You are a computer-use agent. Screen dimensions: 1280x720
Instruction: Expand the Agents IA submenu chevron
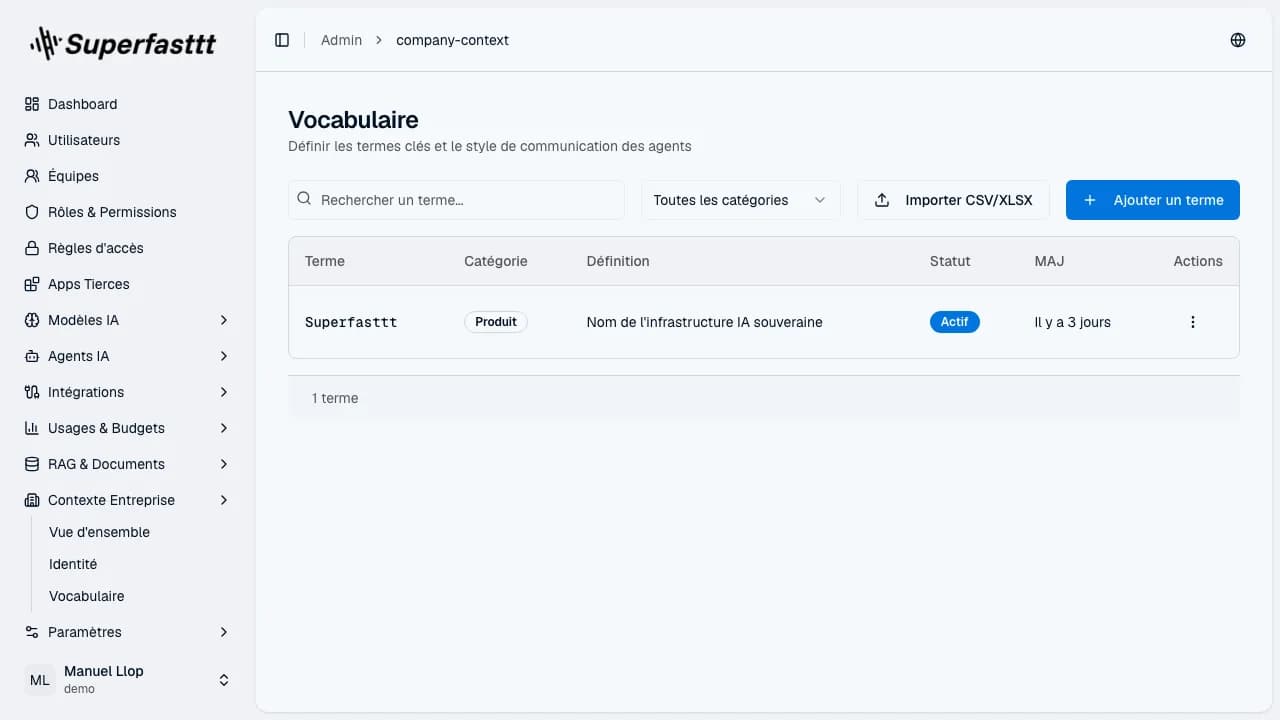click(x=224, y=356)
